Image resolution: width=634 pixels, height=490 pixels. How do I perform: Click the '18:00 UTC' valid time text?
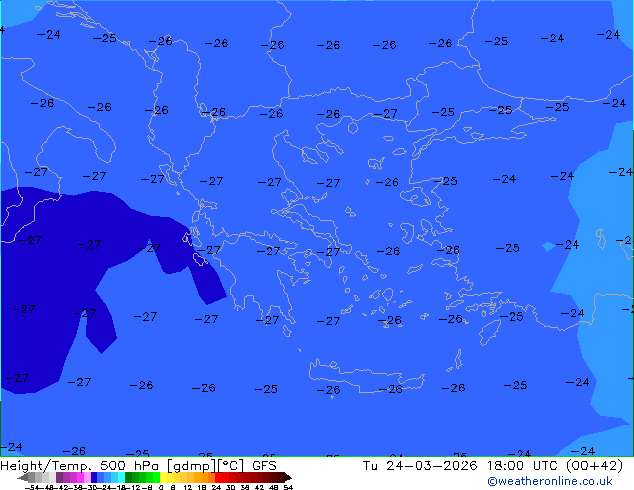524,466
